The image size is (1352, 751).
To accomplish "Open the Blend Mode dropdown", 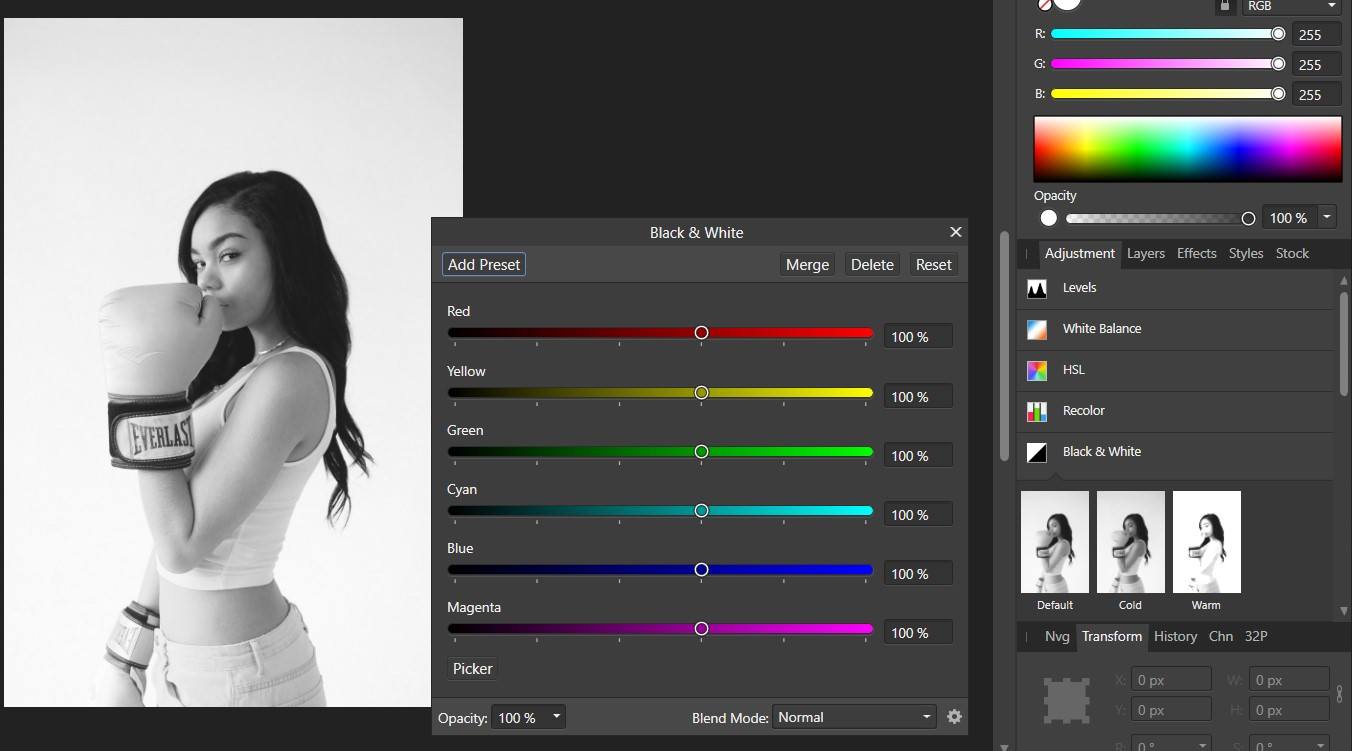I will tap(853, 716).
